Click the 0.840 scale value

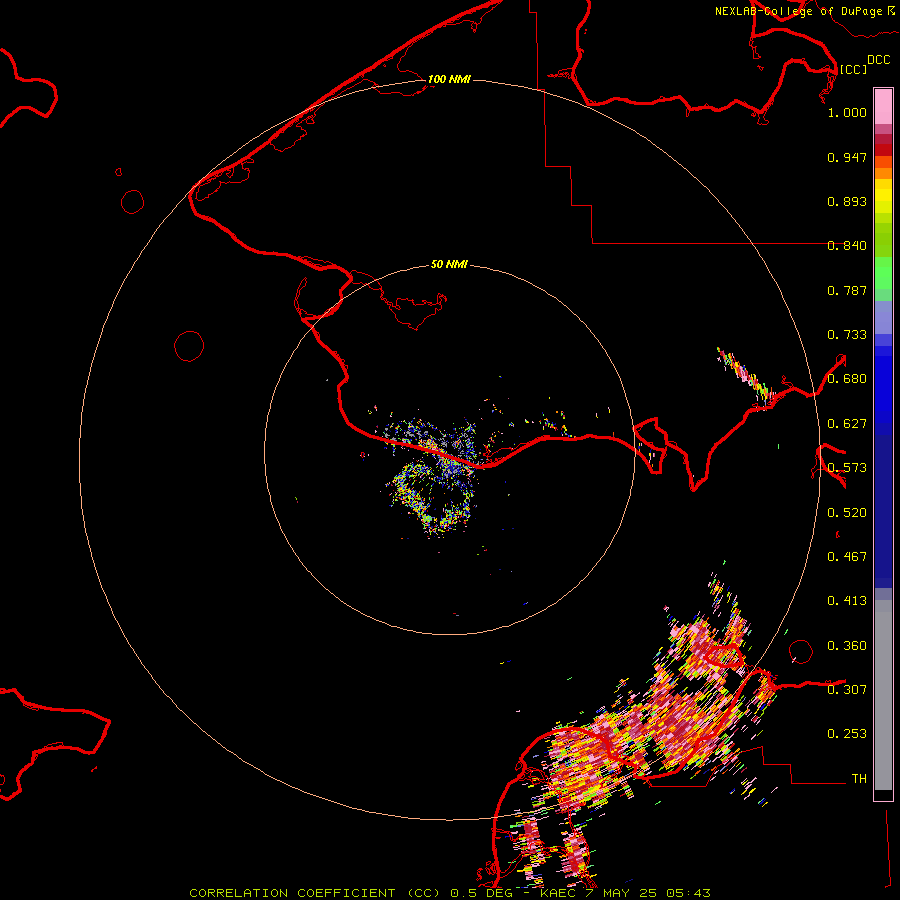coord(847,246)
